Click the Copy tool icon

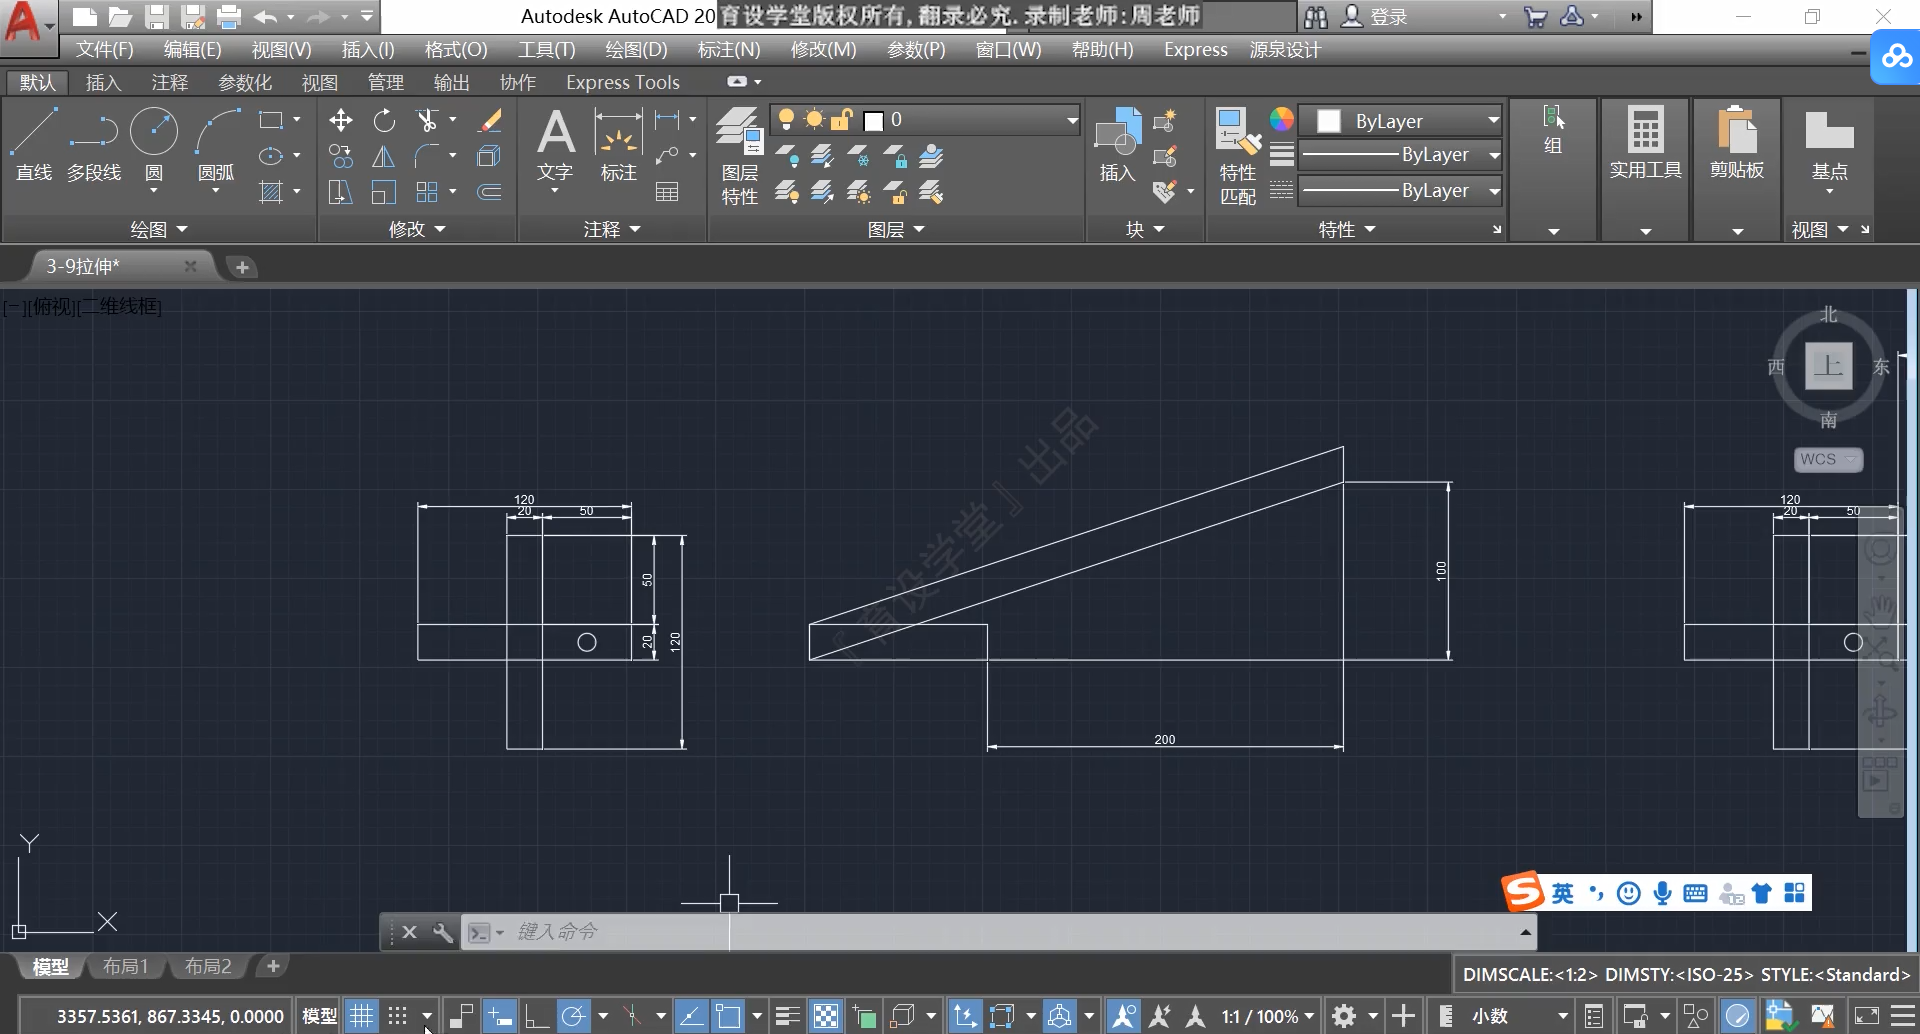(x=341, y=156)
